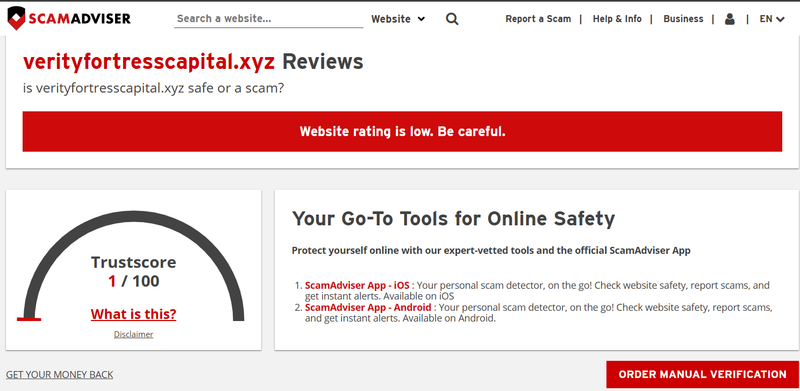Image resolution: width=800 pixels, height=391 pixels.
Task: Follow ScamAdviser App - Android link
Action: [368, 307]
